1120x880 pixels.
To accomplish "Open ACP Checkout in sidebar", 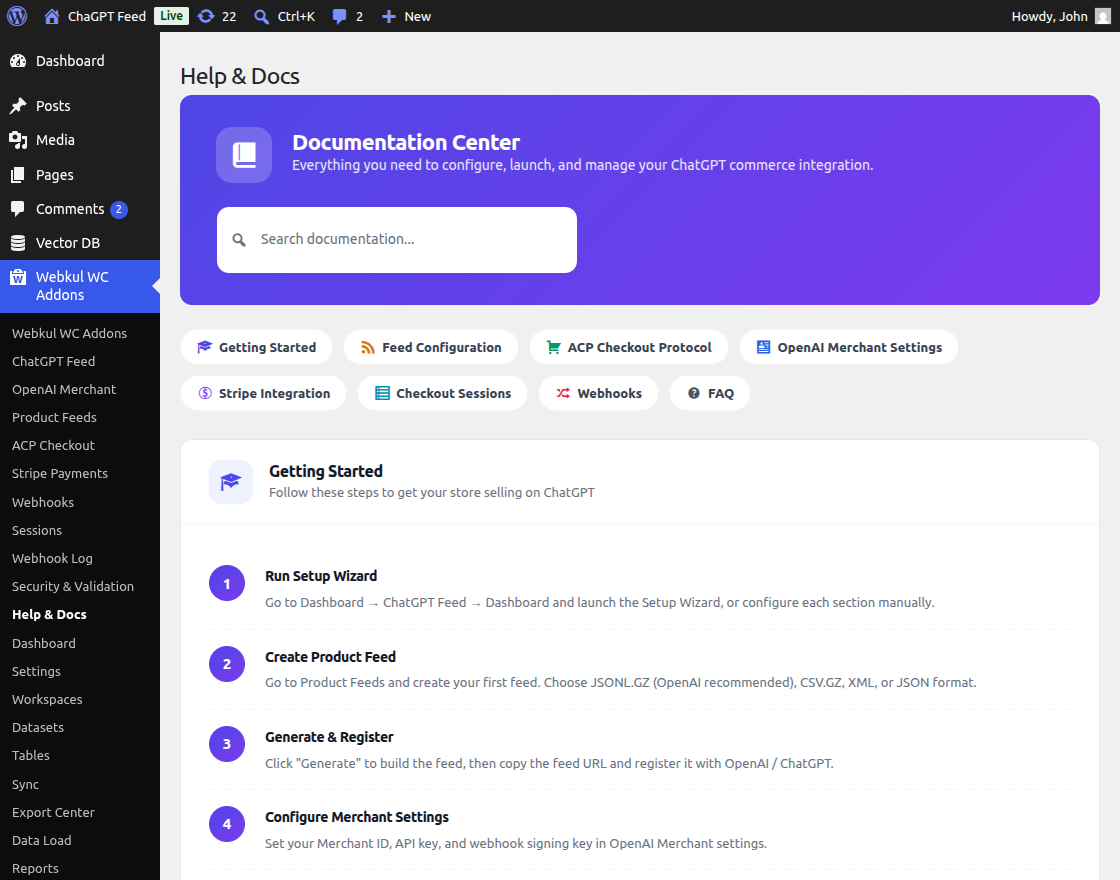I will tap(54, 446).
